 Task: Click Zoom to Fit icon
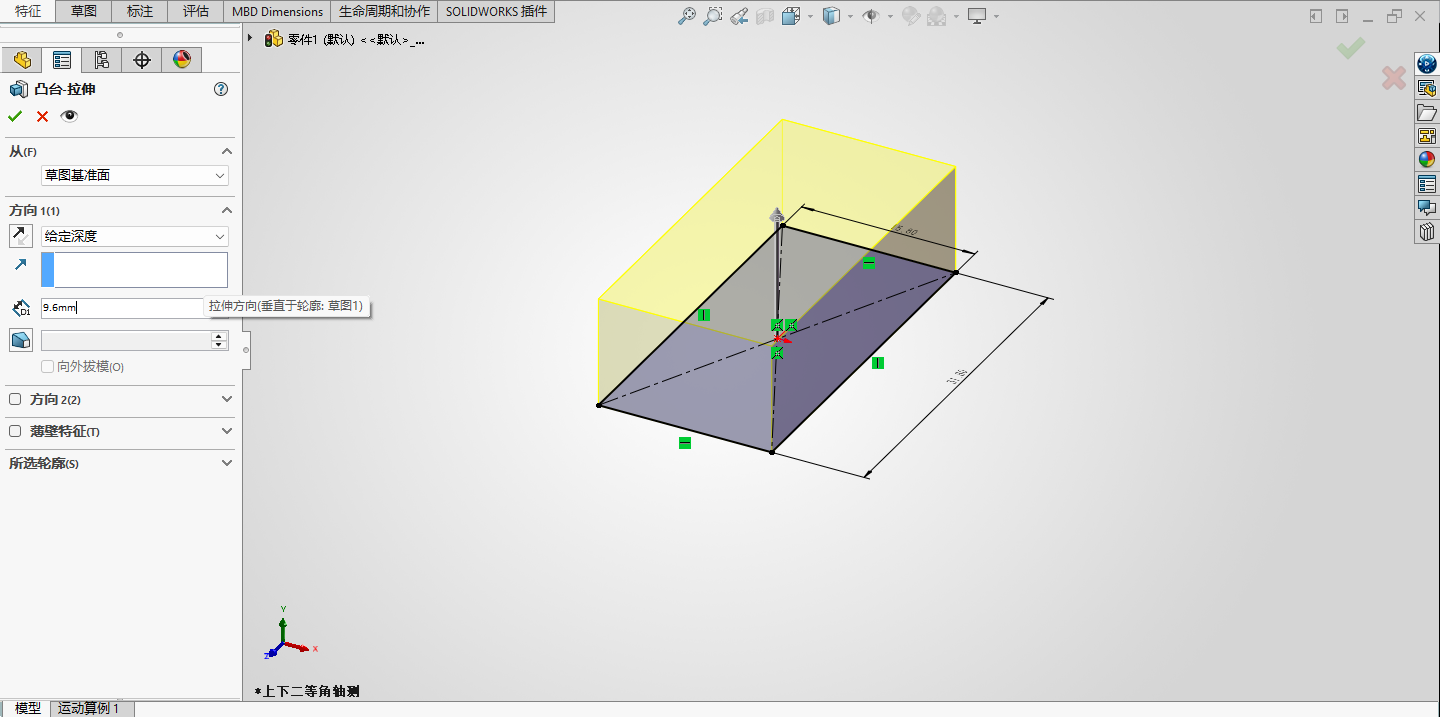pos(687,16)
